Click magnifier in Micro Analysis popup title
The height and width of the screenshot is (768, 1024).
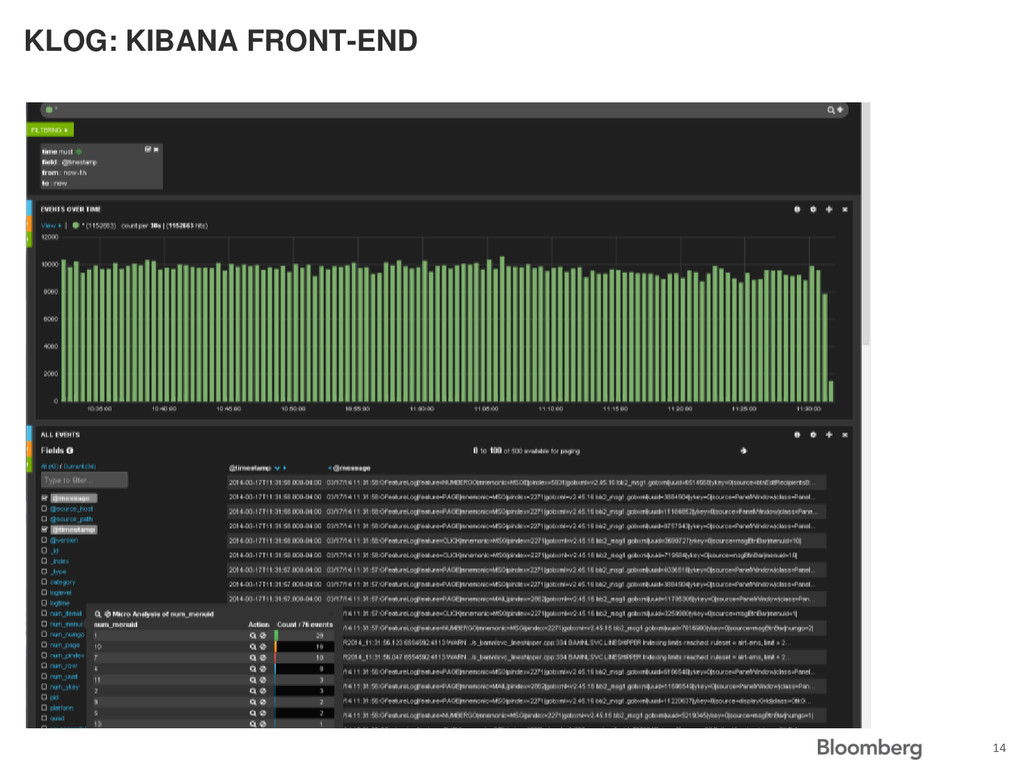coord(97,615)
